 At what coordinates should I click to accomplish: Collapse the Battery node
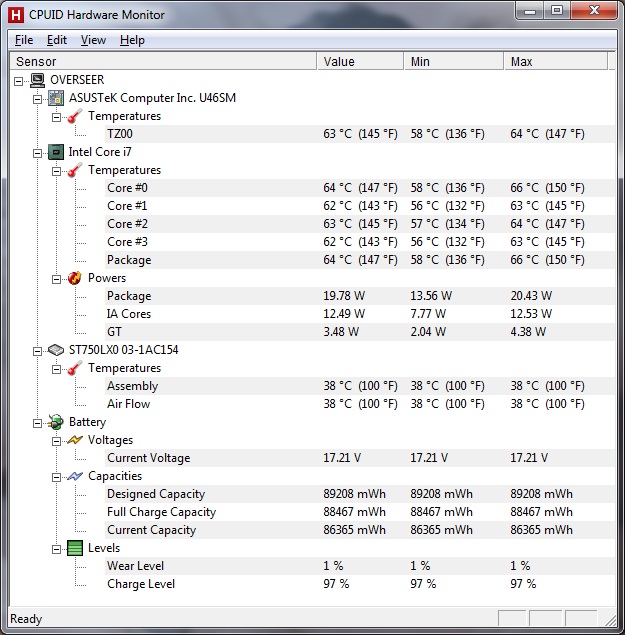point(37,423)
